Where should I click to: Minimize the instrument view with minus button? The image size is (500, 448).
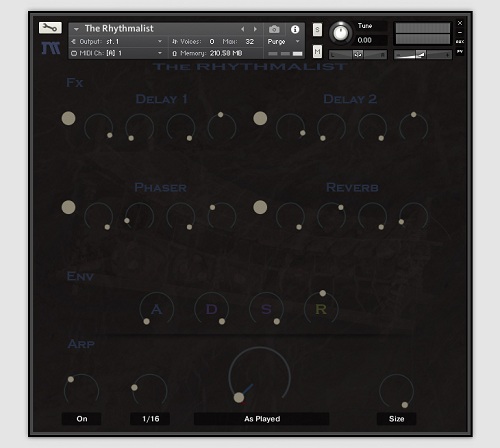pyautogui.click(x=460, y=33)
